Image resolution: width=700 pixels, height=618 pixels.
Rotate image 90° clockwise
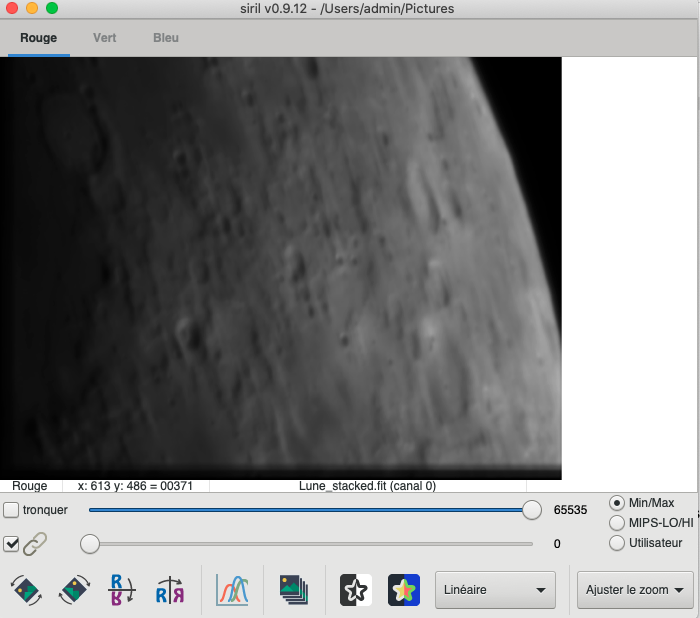tap(75, 590)
